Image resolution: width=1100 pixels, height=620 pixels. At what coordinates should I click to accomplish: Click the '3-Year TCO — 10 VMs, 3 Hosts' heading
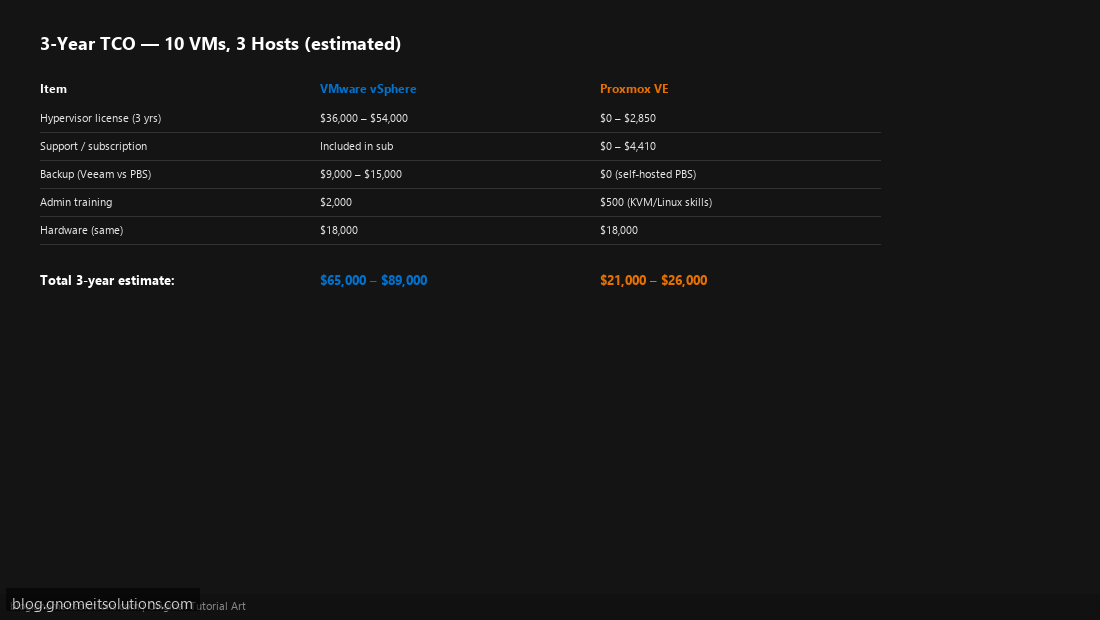click(220, 43)
